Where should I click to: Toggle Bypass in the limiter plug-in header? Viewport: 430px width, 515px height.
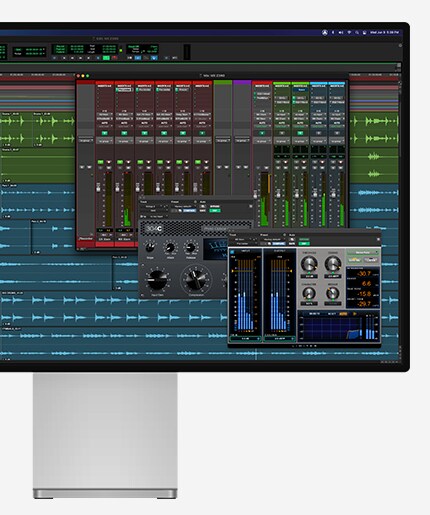[303, 239]
